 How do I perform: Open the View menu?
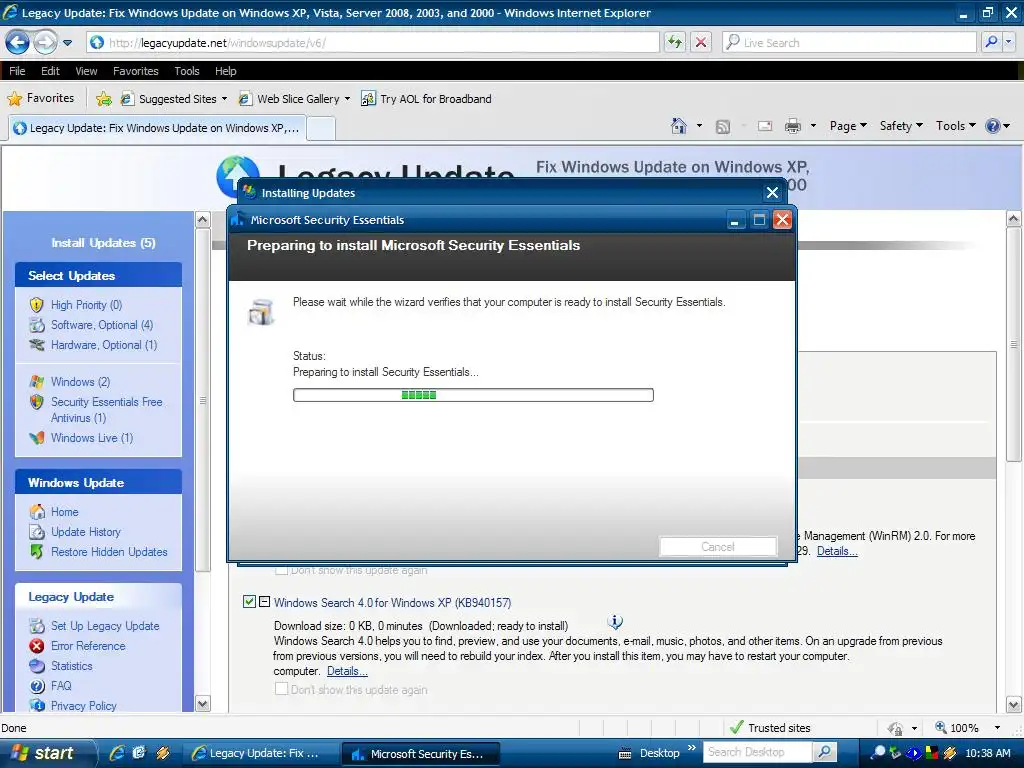coord(86,71)
